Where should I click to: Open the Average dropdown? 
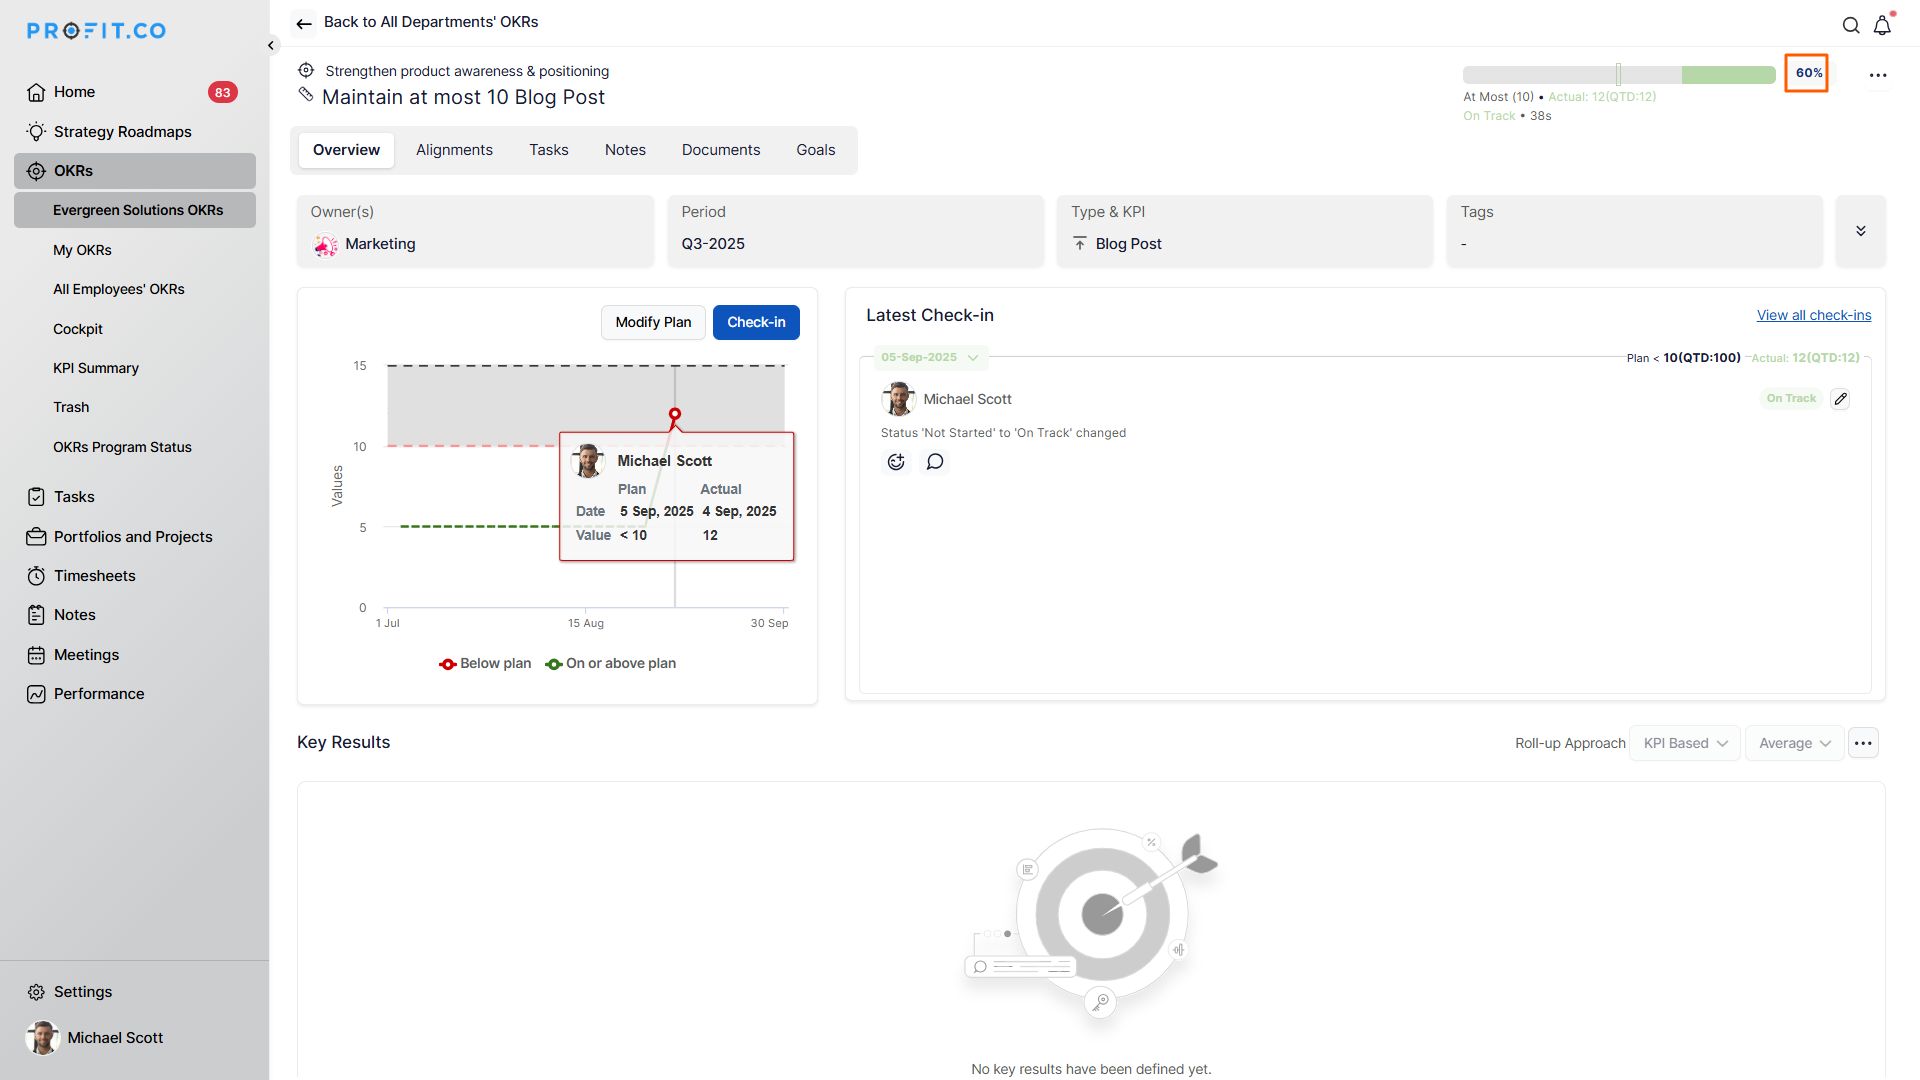1794,743
